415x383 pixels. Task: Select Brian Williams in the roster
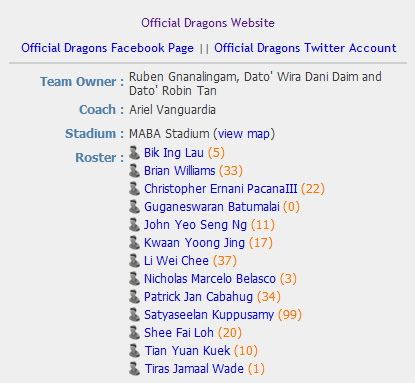click(180, 171)
